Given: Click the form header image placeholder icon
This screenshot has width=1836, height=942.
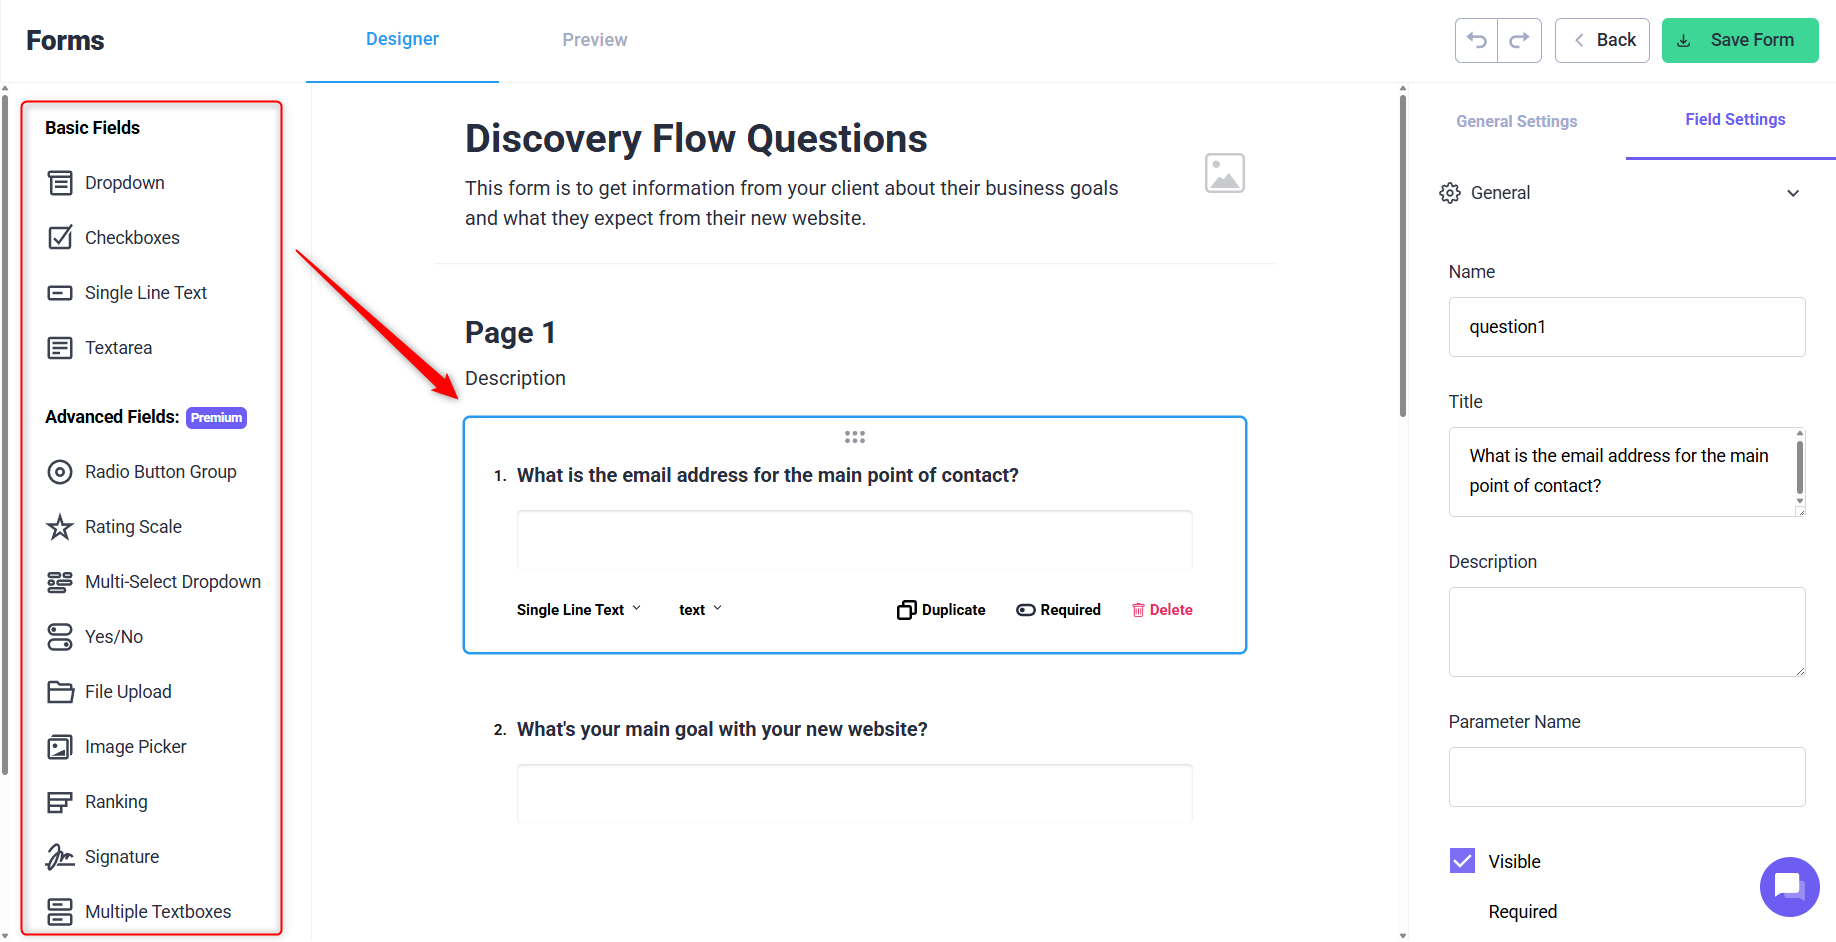Looking at the screenshot, I should tap(1224, 173).
